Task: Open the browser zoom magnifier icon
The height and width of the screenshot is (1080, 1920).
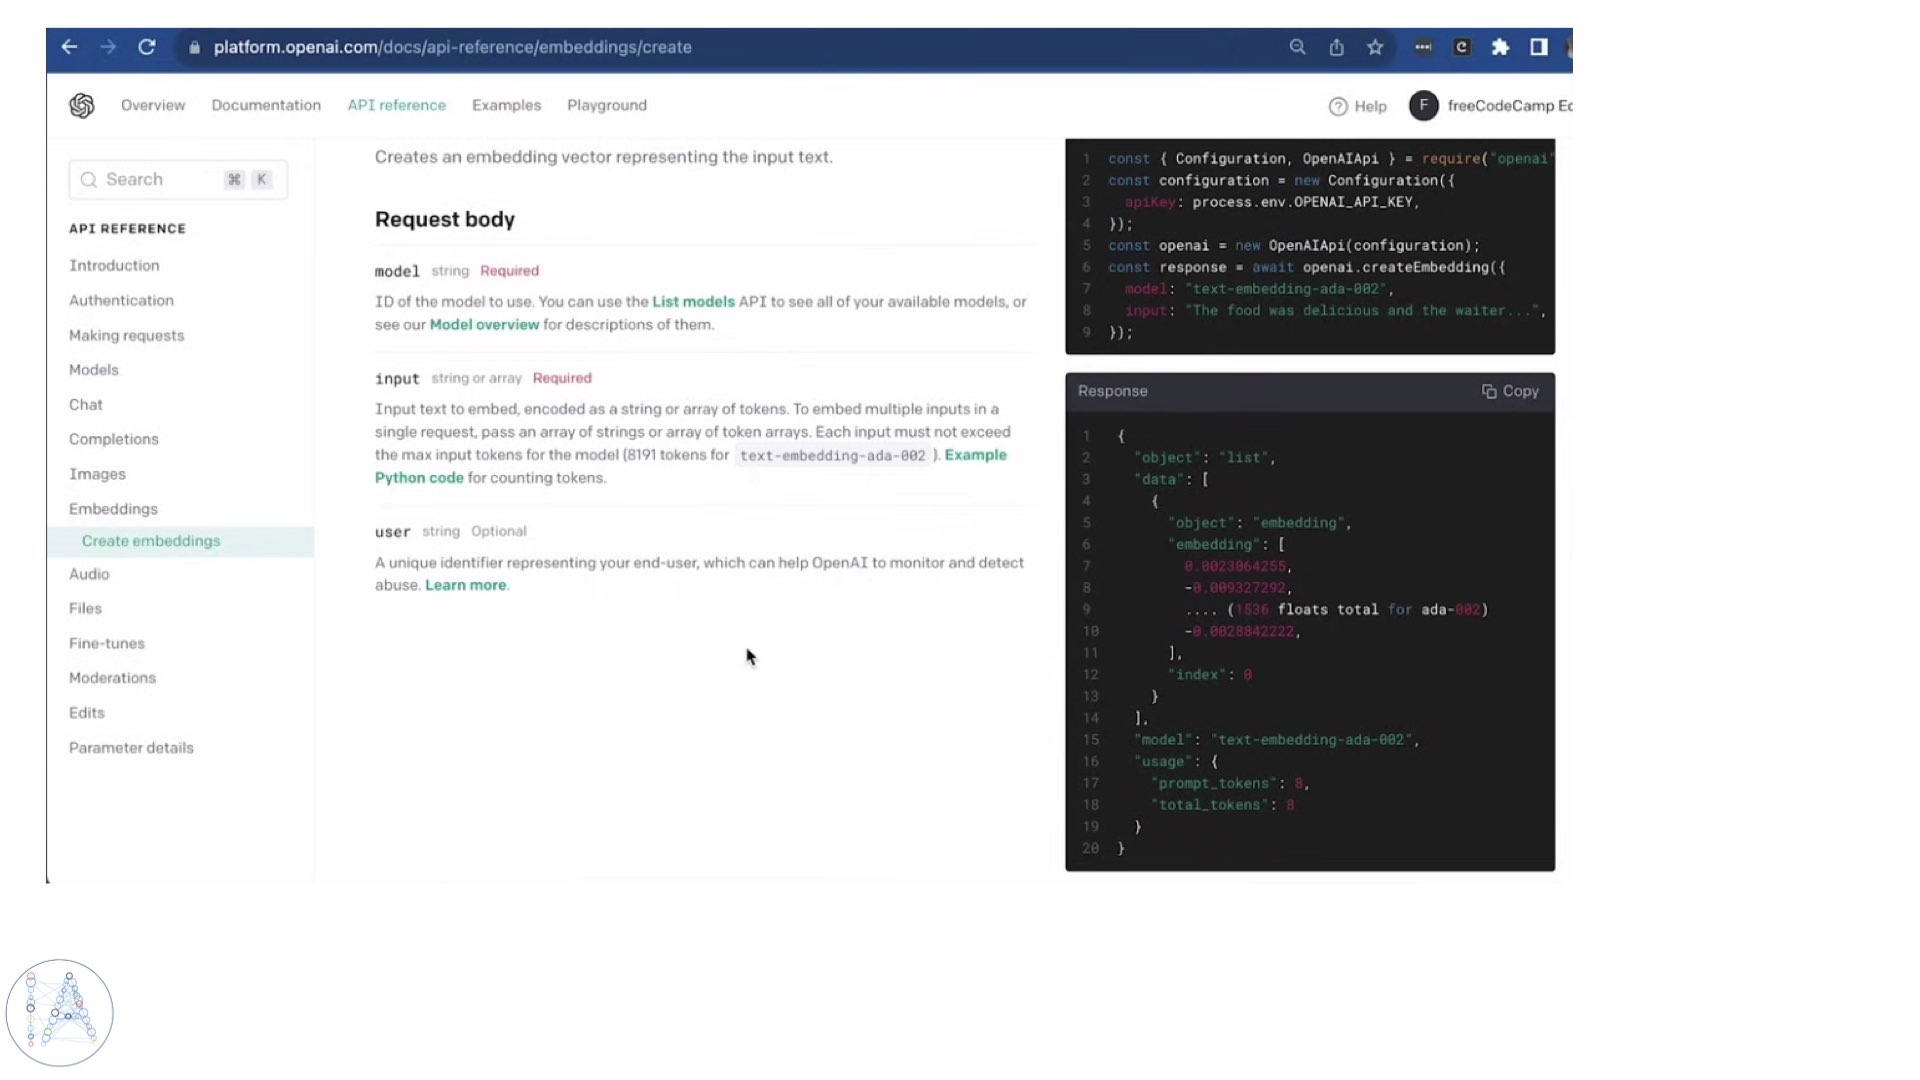Action: click(1297, 47)
